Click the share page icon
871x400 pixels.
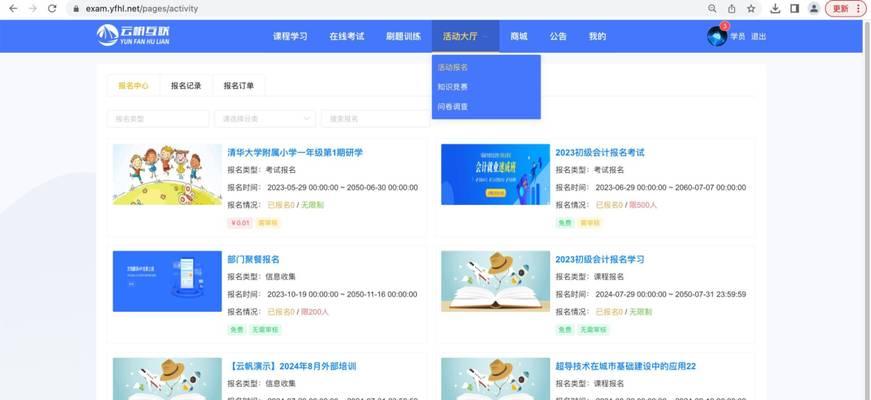tap(732, 9)
